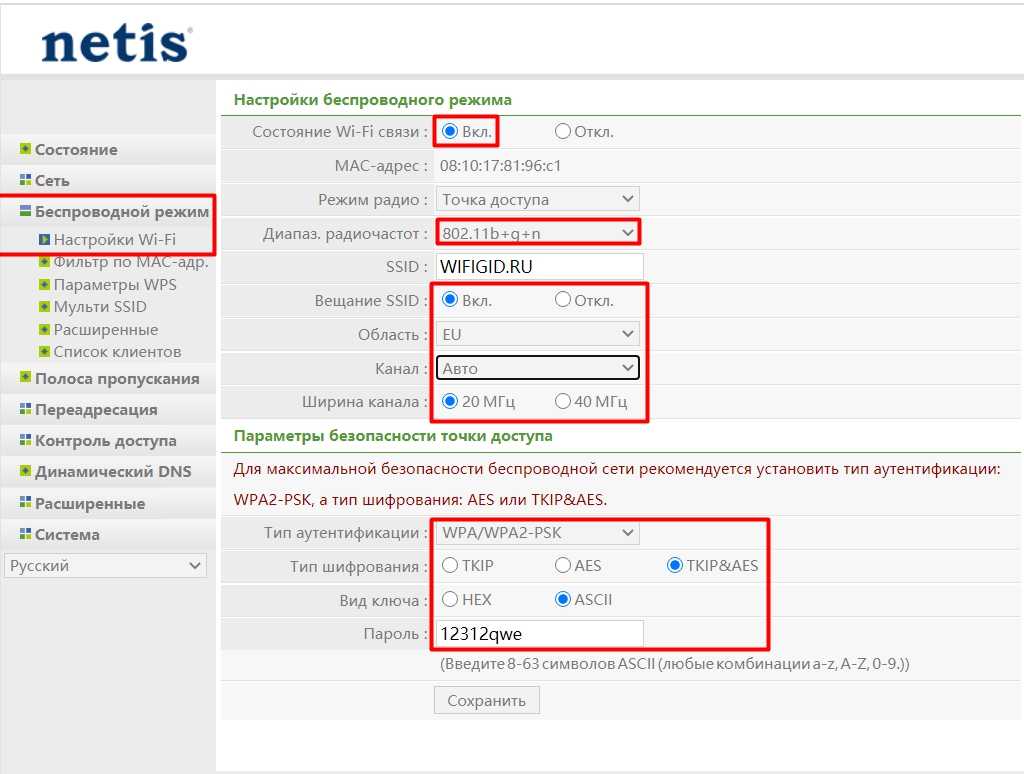This screenshot has width=1024, height=774.
Task: Click the icon next to Полоса пропускания
Action: coord(25,378)
